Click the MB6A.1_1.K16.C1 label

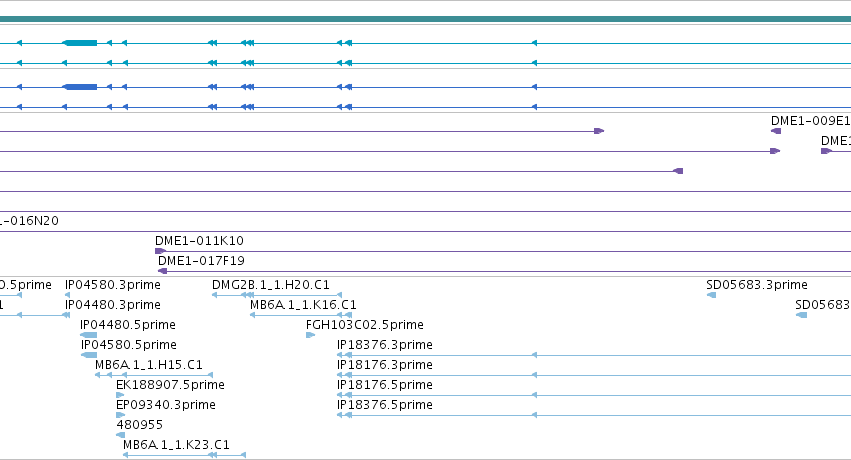303,305
